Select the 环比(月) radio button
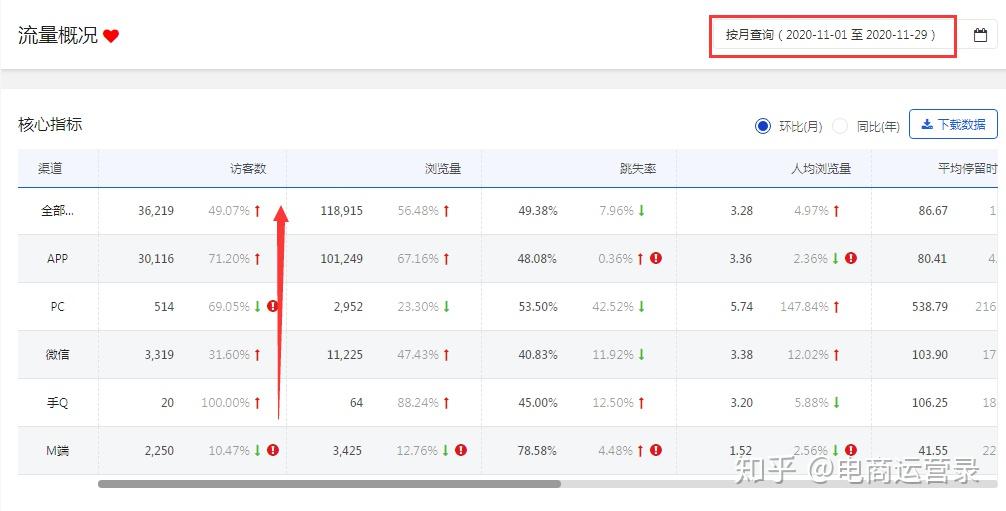The image size is (1006, 511). click(762, 126)
